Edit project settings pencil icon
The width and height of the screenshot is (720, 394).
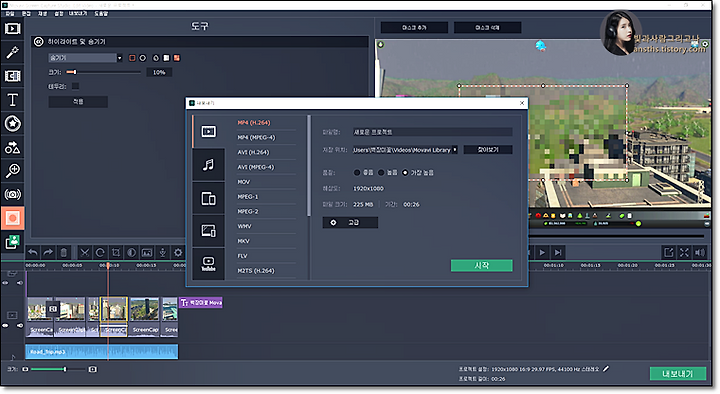606,369
